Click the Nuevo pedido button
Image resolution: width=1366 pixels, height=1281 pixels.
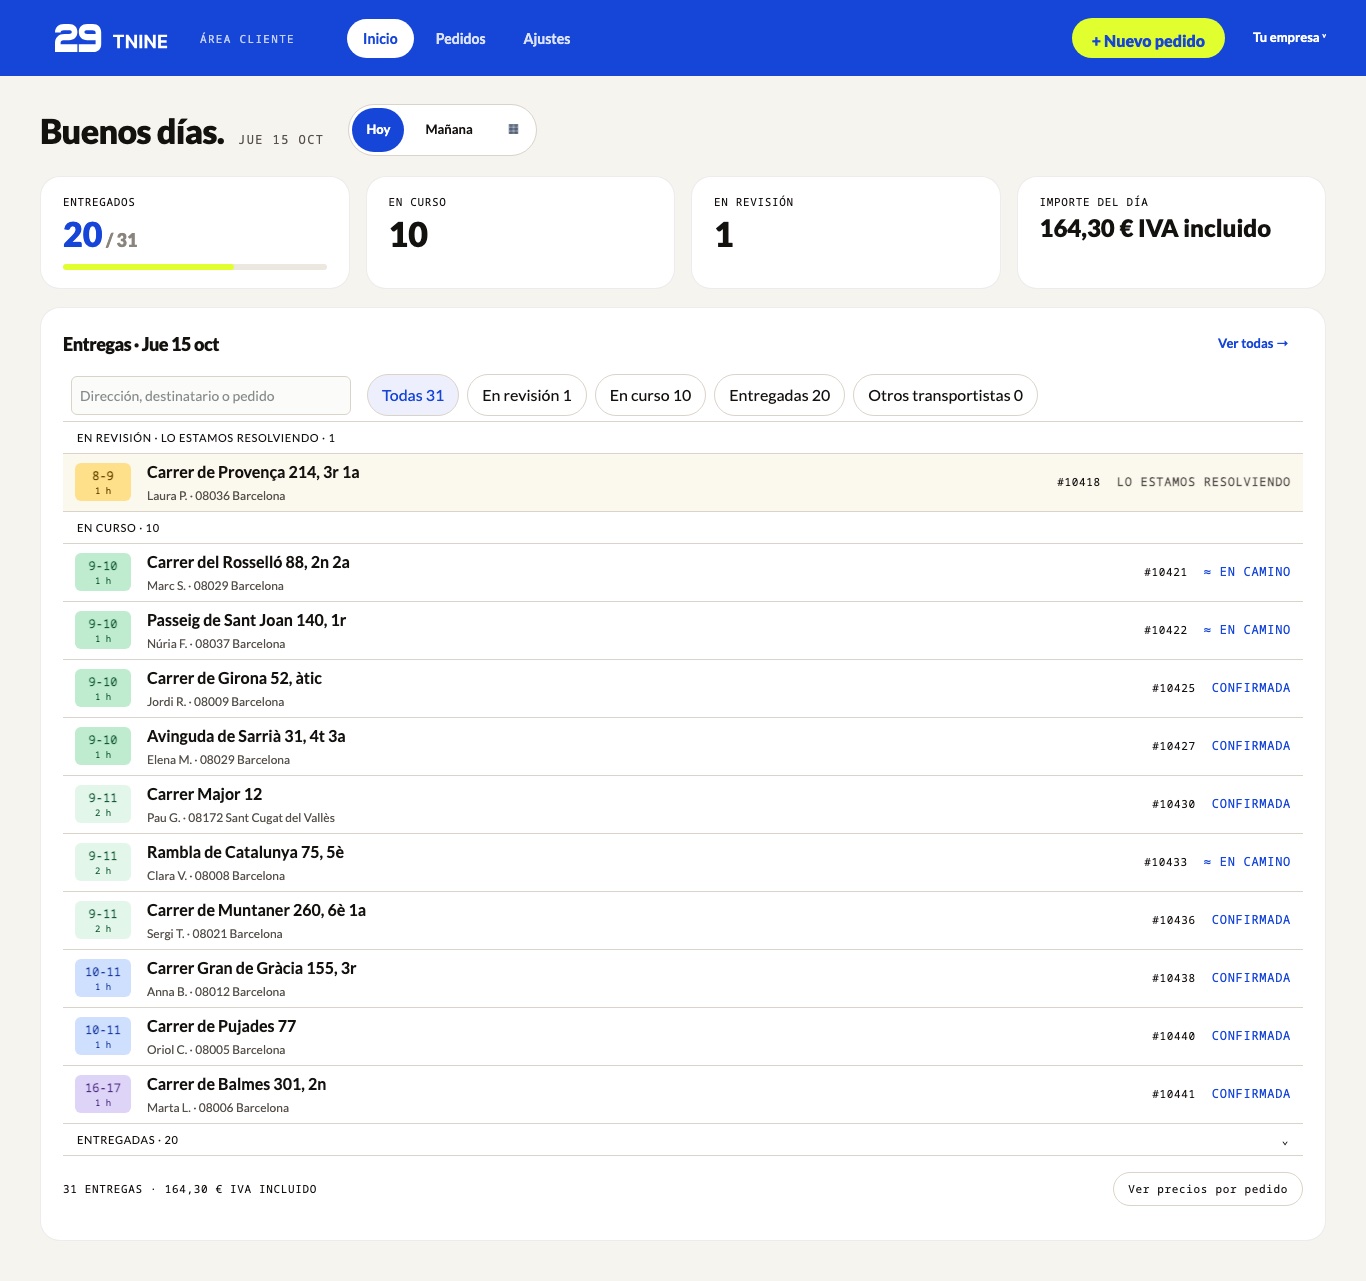click(1148, 38)
